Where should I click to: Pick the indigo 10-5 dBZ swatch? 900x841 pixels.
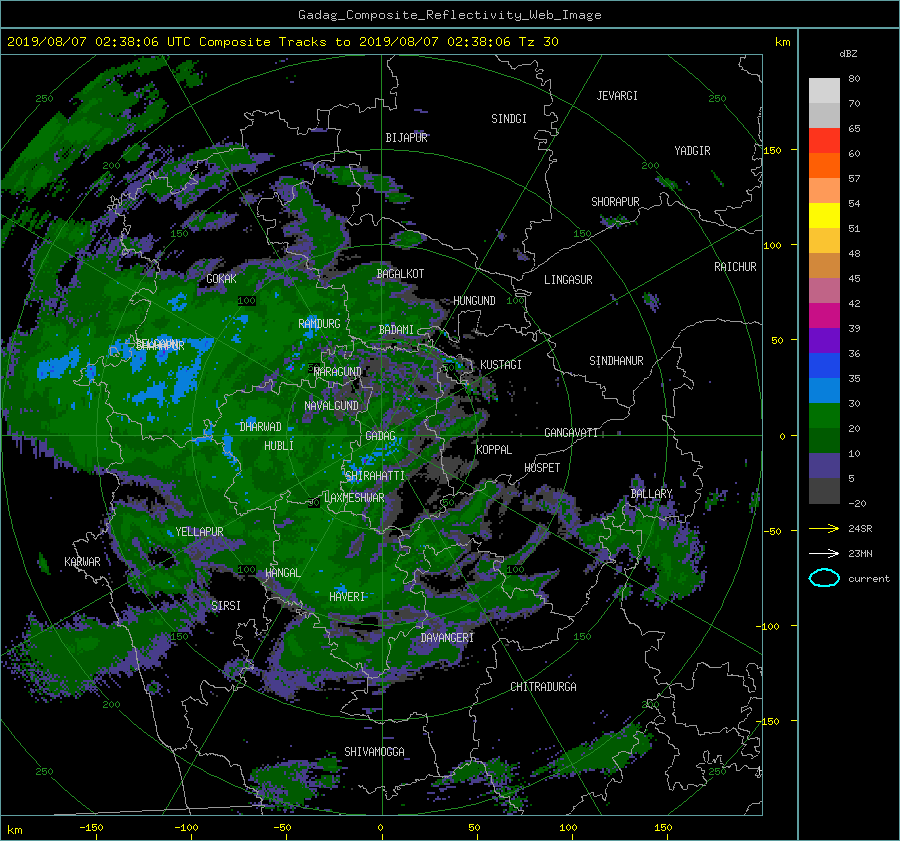[824, 466]
